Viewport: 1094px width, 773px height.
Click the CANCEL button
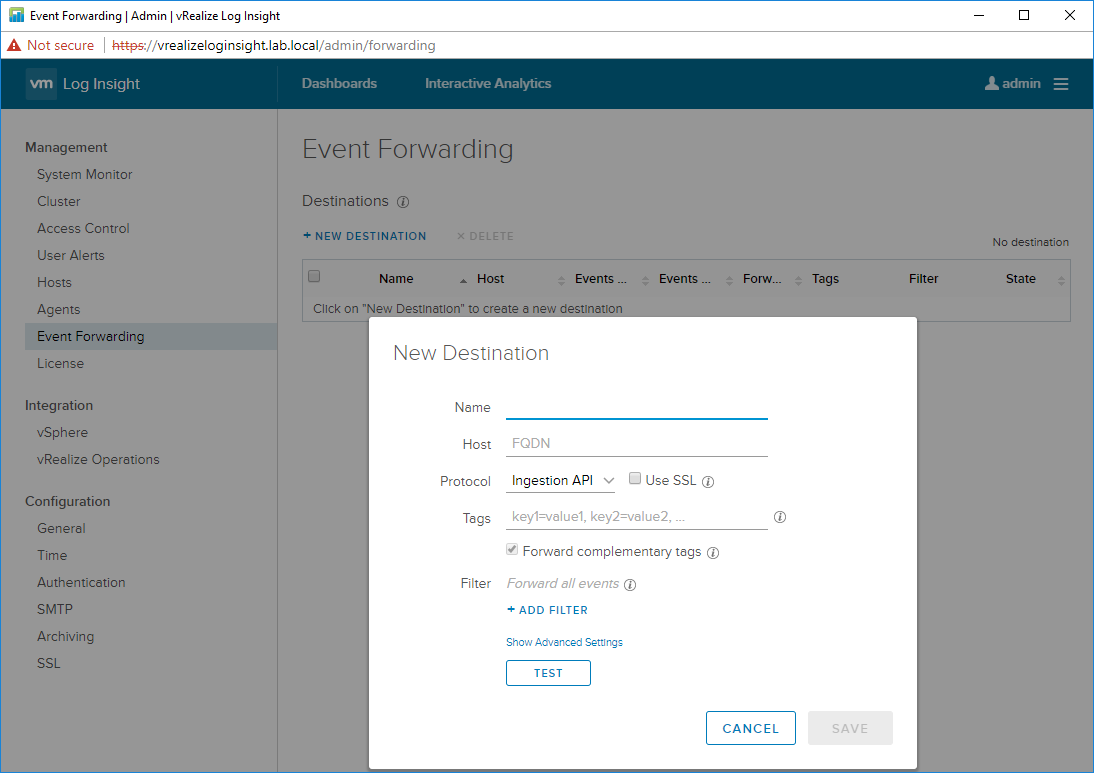(x=751, y=728)
